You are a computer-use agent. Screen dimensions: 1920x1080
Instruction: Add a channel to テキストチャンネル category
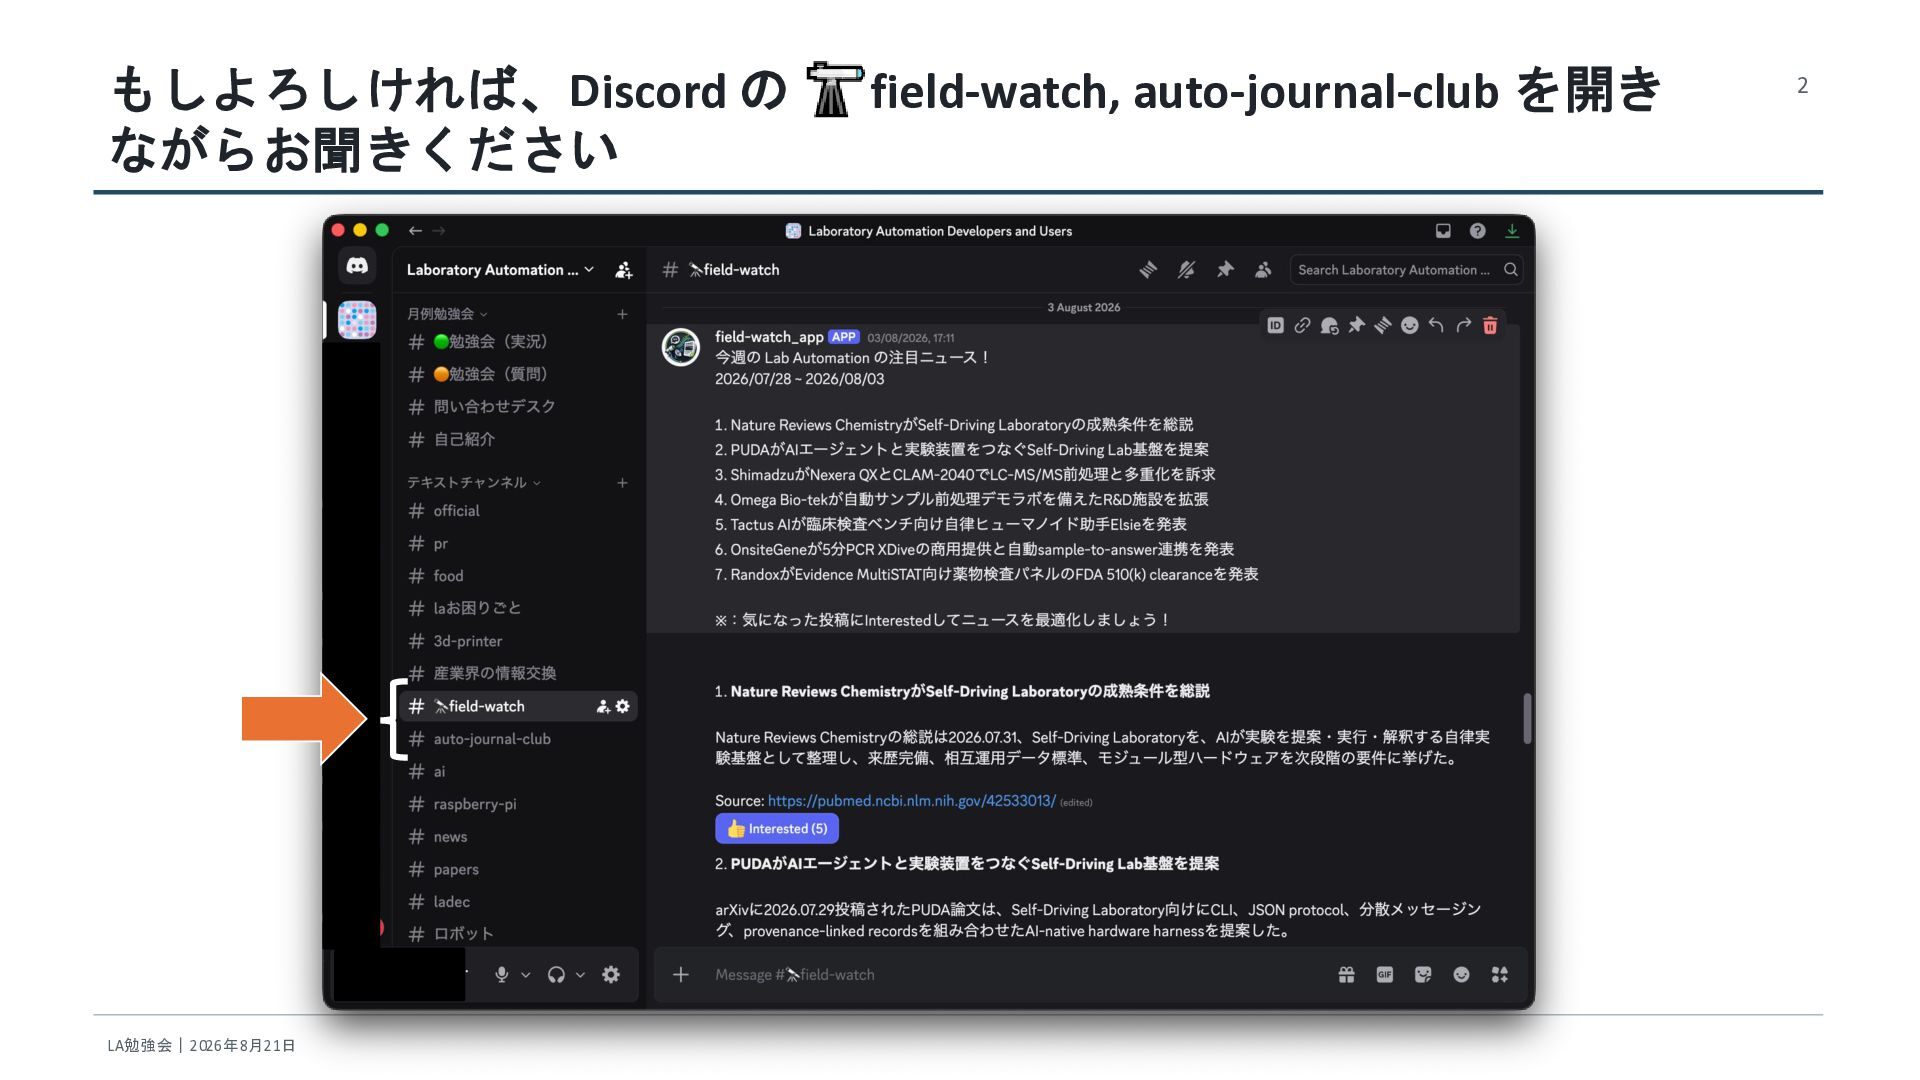pos(622,483)
